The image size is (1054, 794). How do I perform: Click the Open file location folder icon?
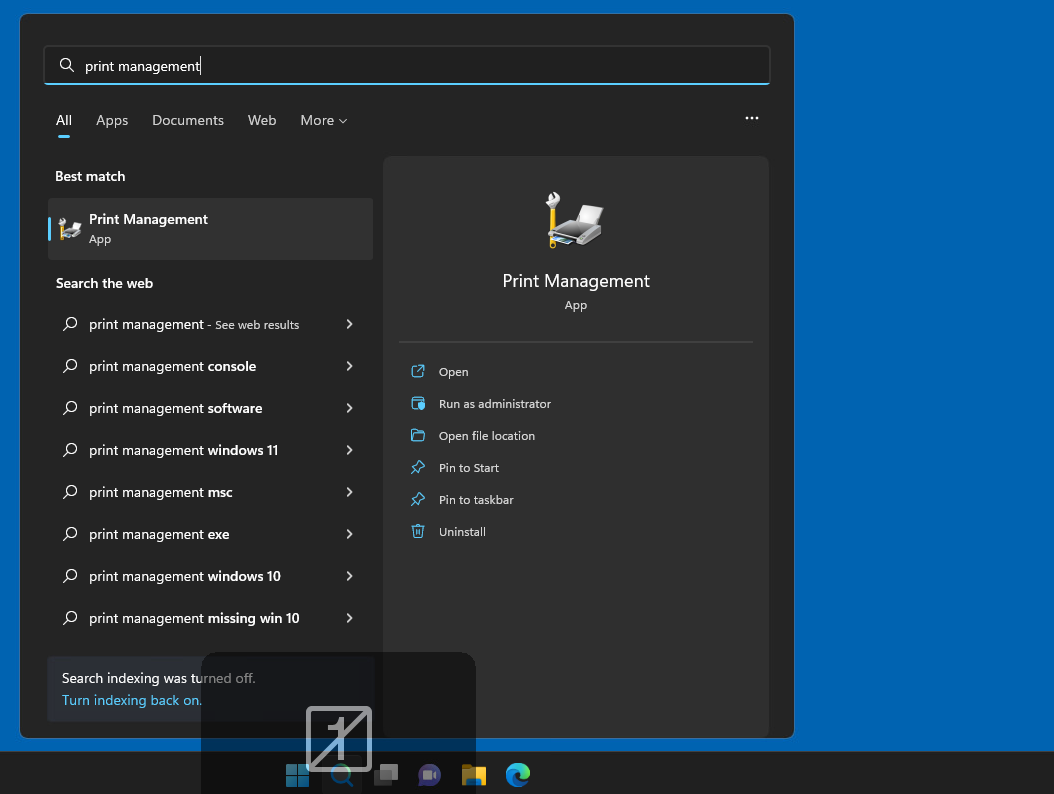click(x=417, y=435)
